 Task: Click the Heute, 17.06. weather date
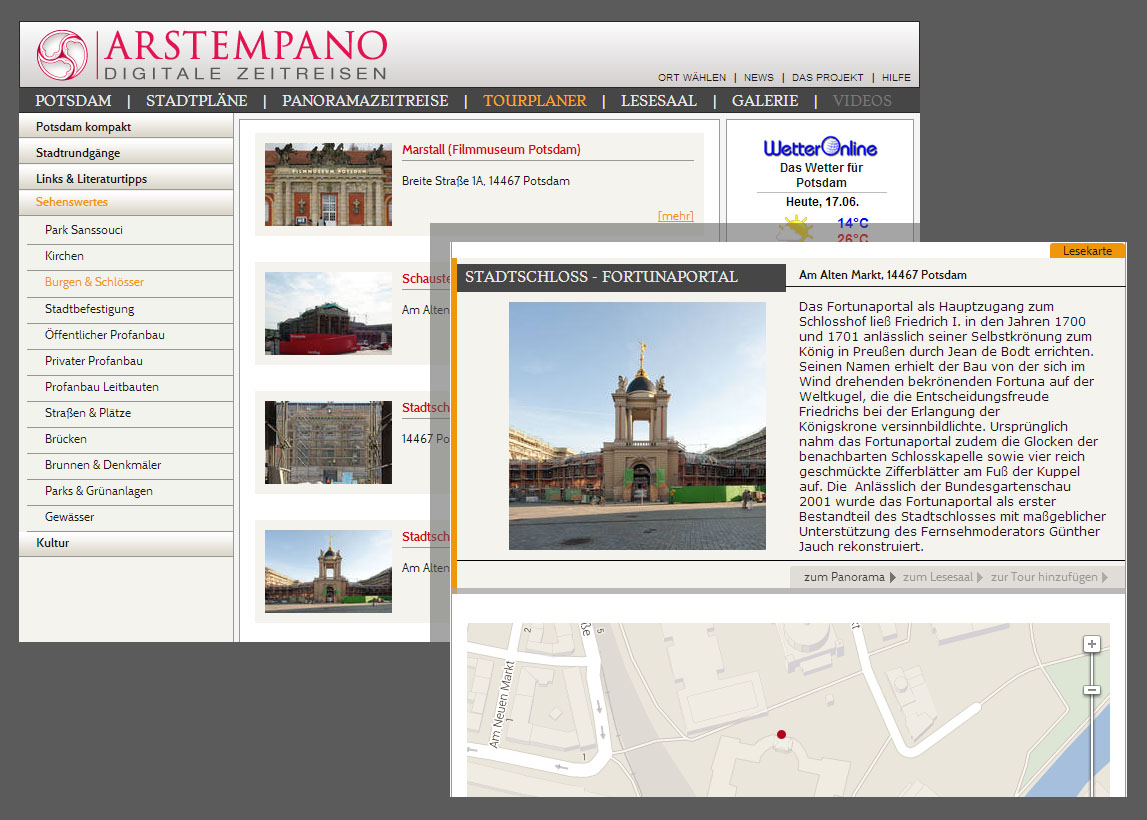(x=822, y=202)
